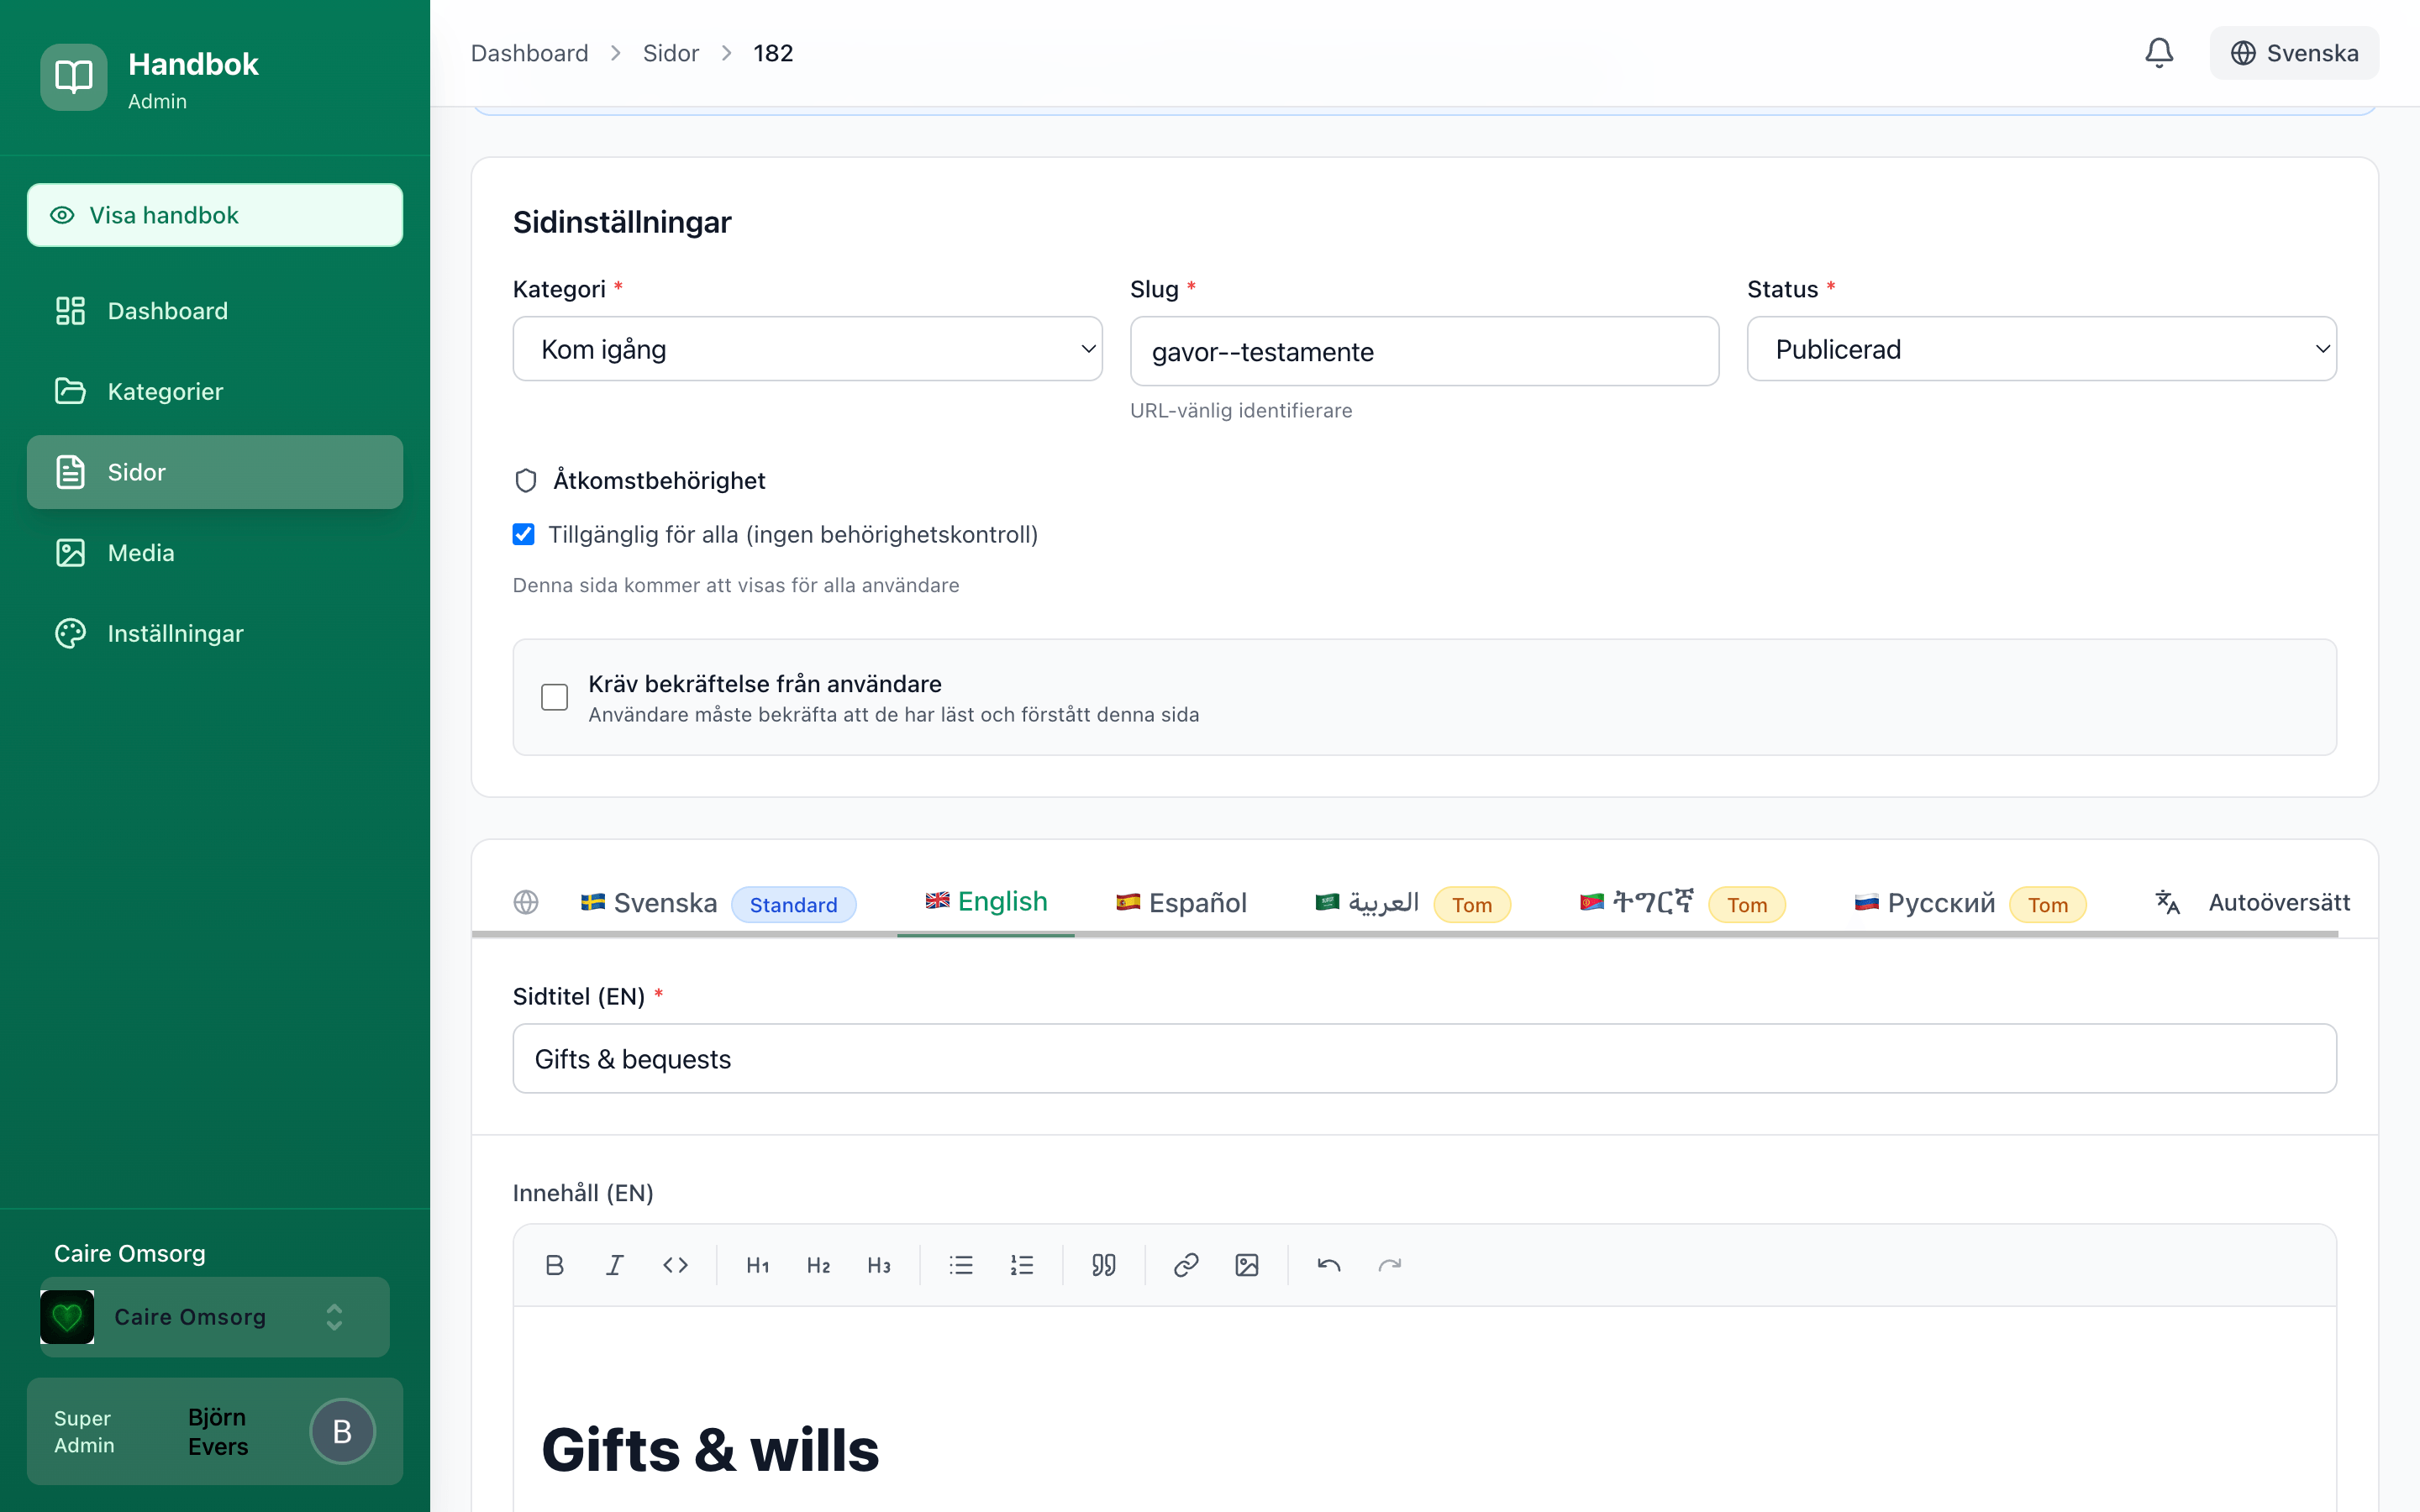Expand the Status dropdown set to Publicerad

(2041, 349)
